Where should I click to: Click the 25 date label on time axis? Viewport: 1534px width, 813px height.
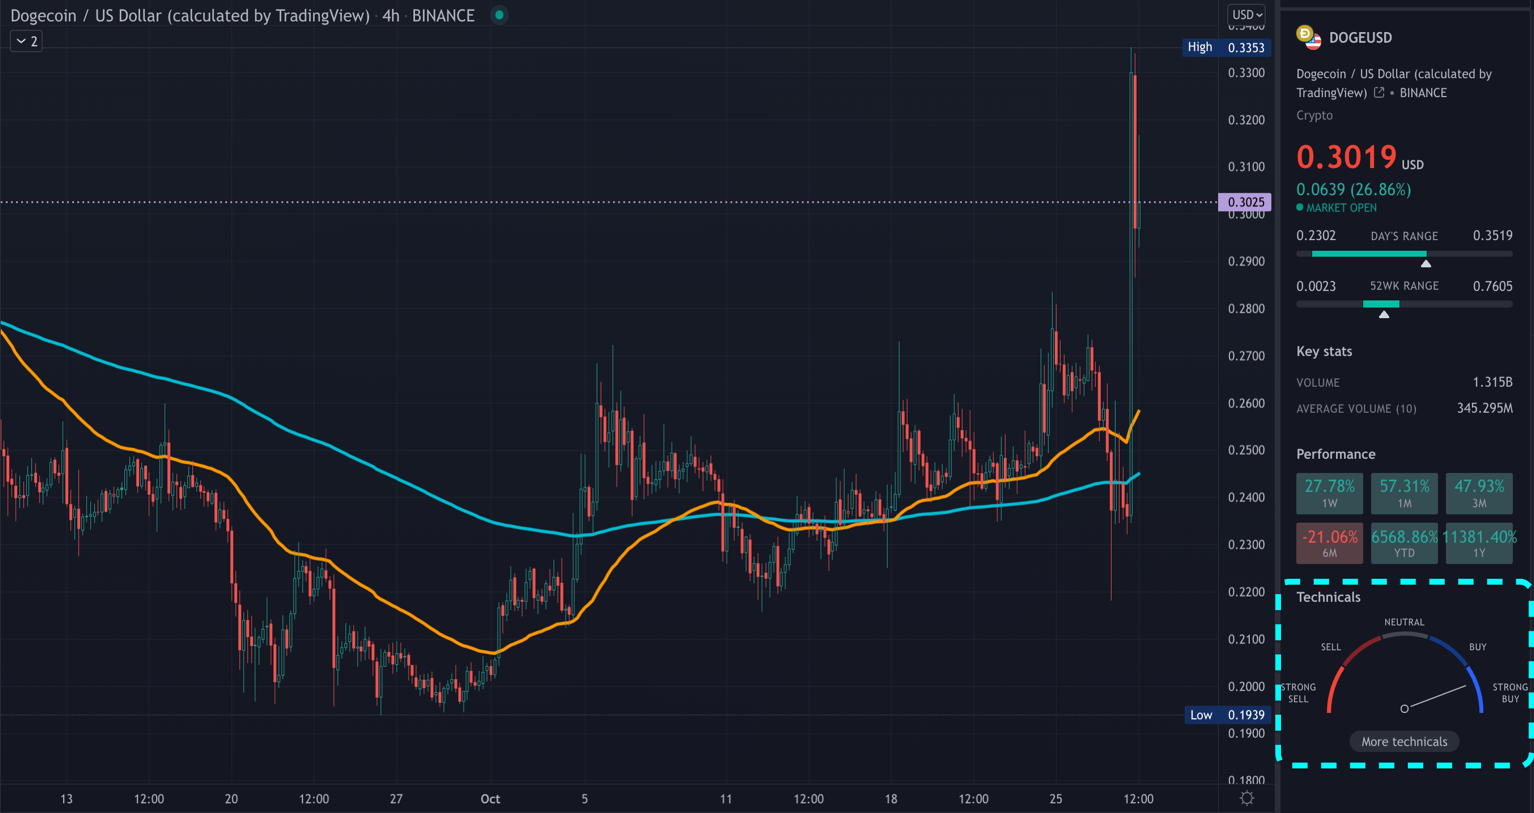point(1056,799)
